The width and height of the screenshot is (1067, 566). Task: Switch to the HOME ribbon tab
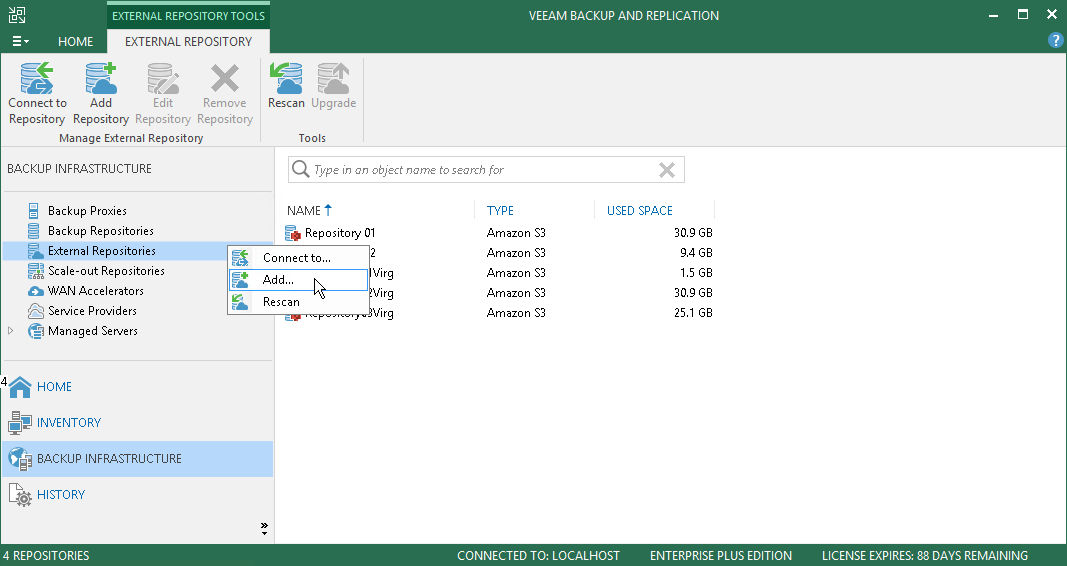[x=76, y=41]
